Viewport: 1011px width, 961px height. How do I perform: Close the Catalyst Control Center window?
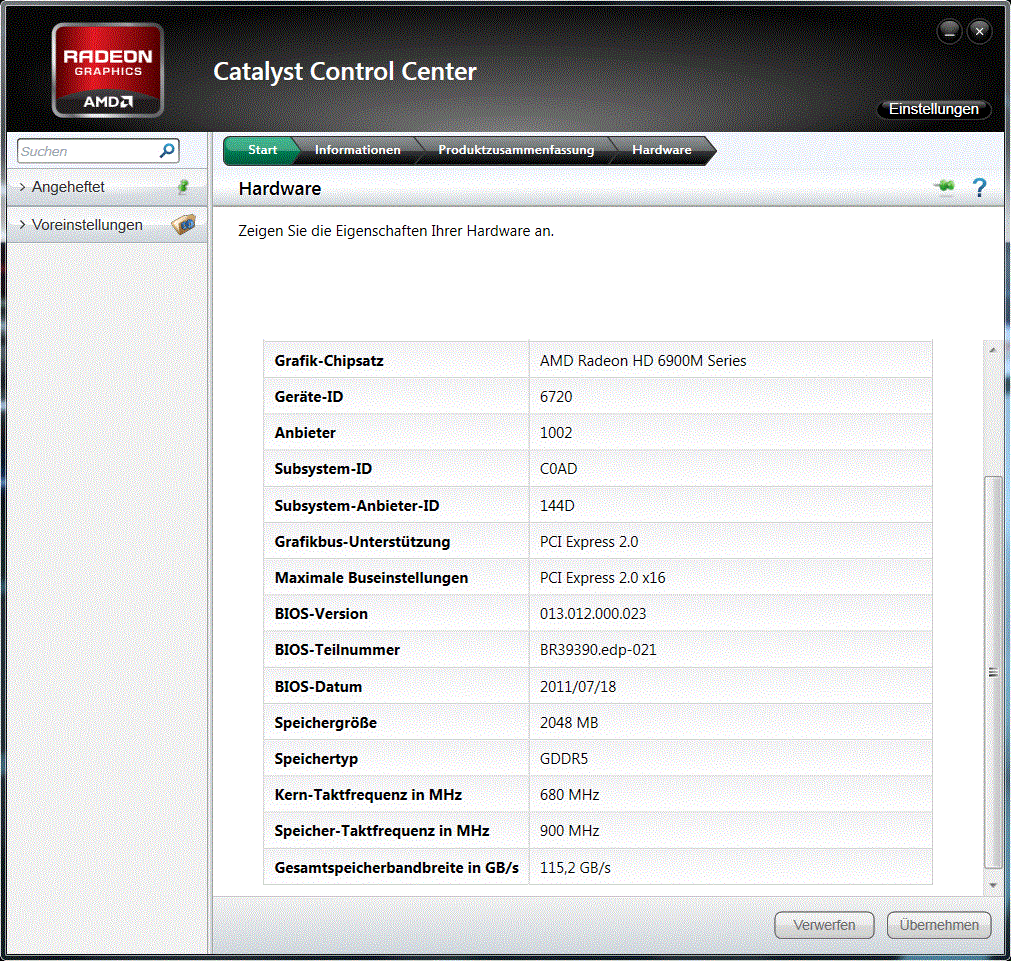click(x=979, y=32)
